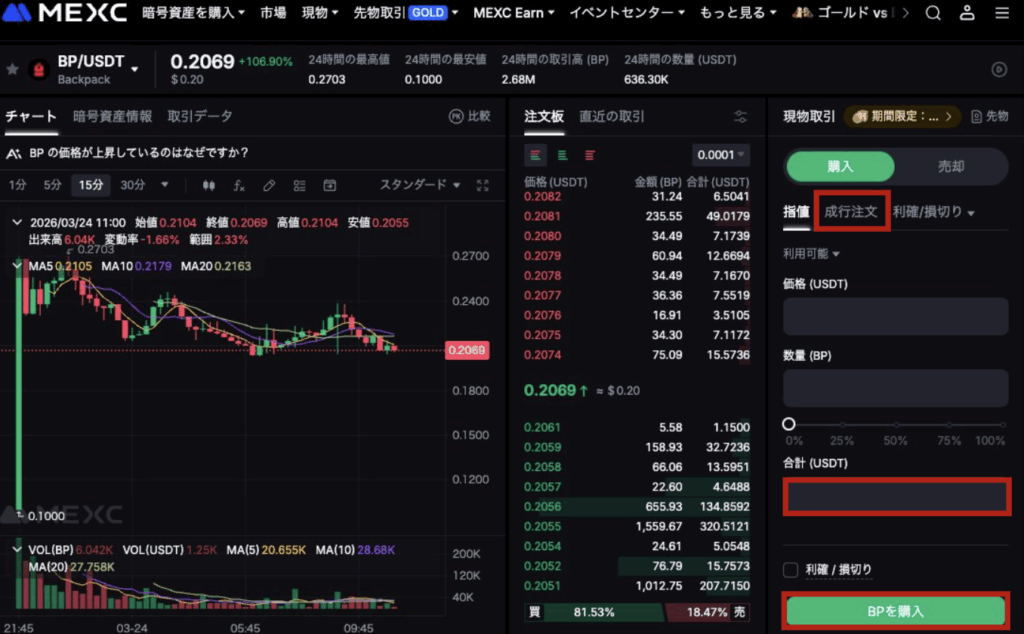Open order book settings sliders icon
This screenshot has height=634, width=1024.
pos(740,117)
